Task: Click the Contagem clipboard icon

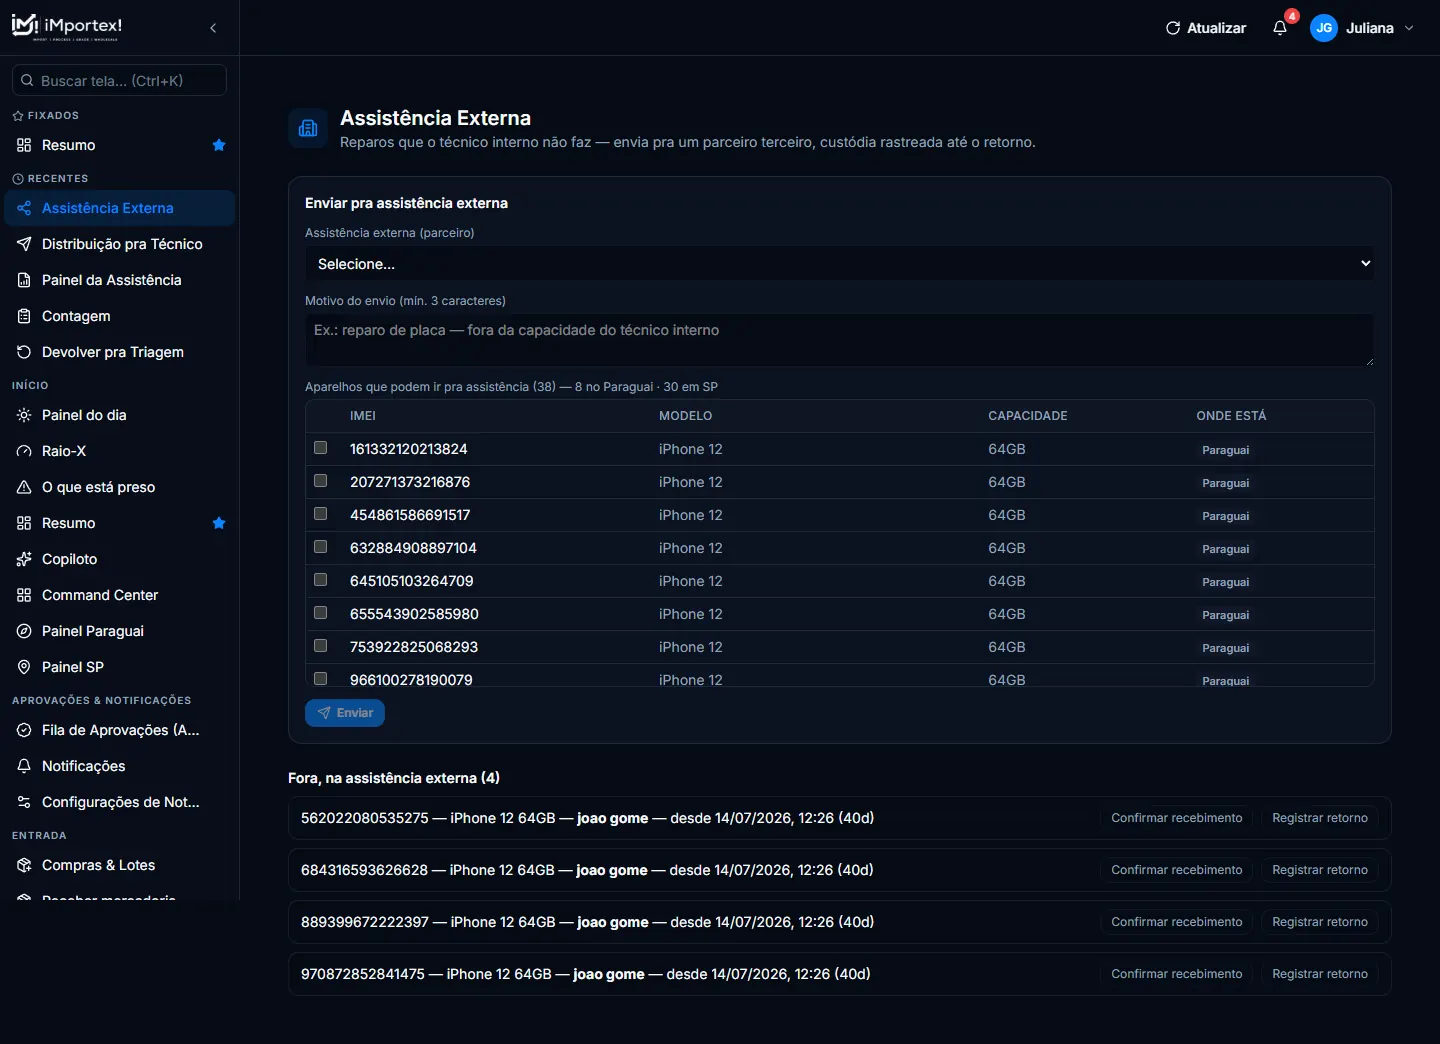Action: 24,316
